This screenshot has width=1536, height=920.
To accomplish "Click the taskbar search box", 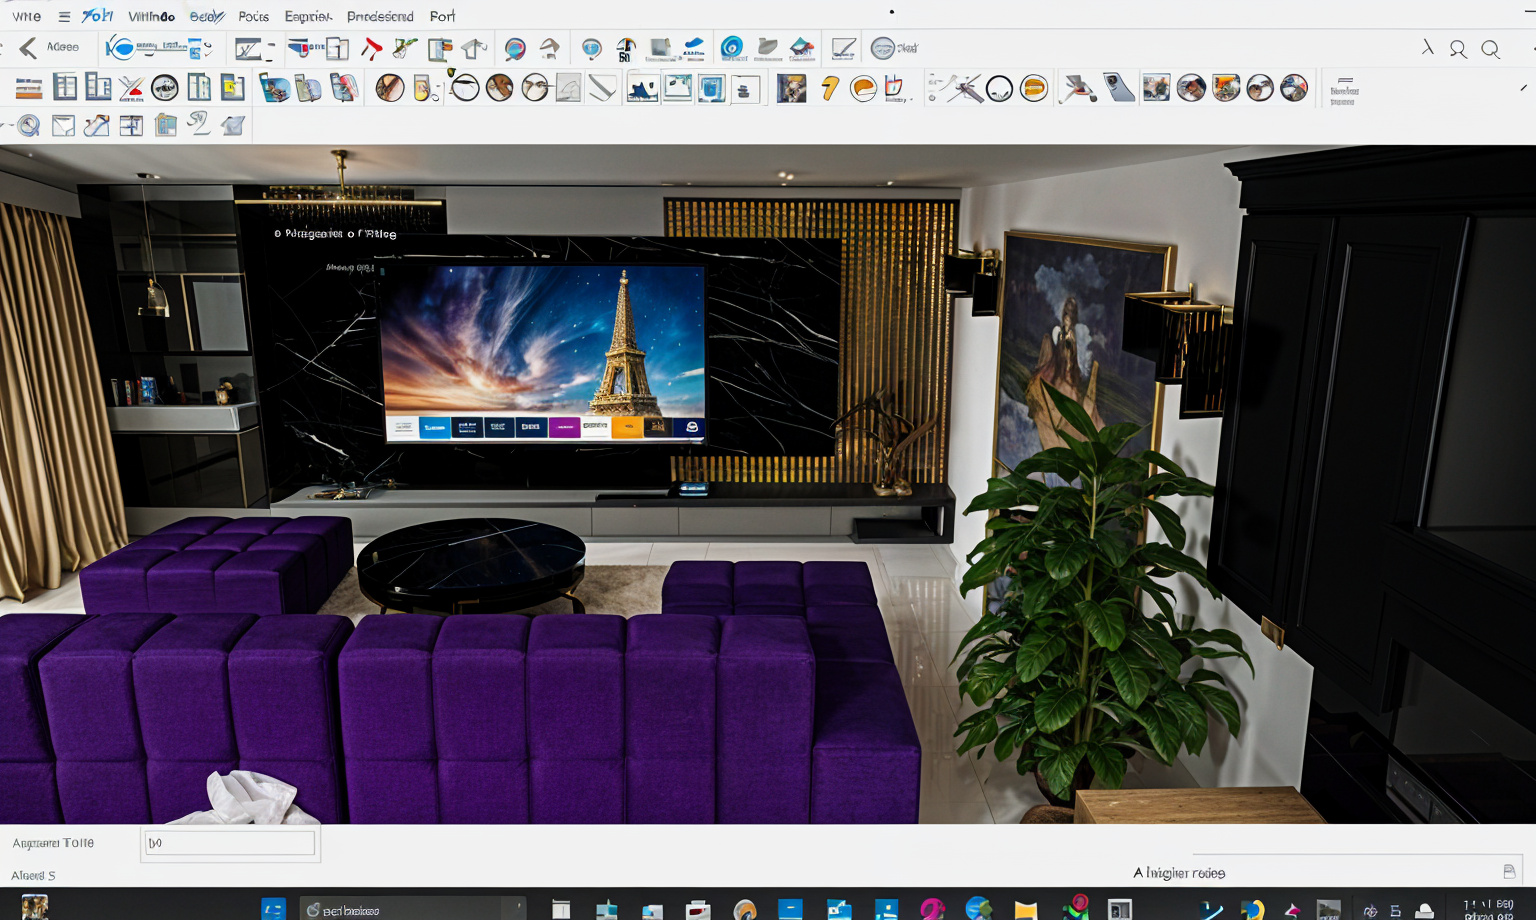I will pos(412,909).
